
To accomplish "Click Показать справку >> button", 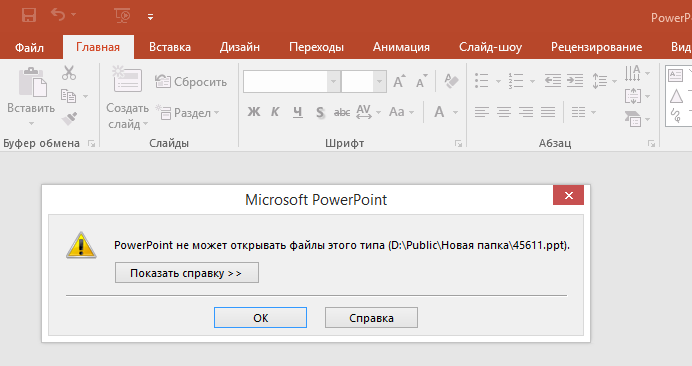I will tap(187, 273).
